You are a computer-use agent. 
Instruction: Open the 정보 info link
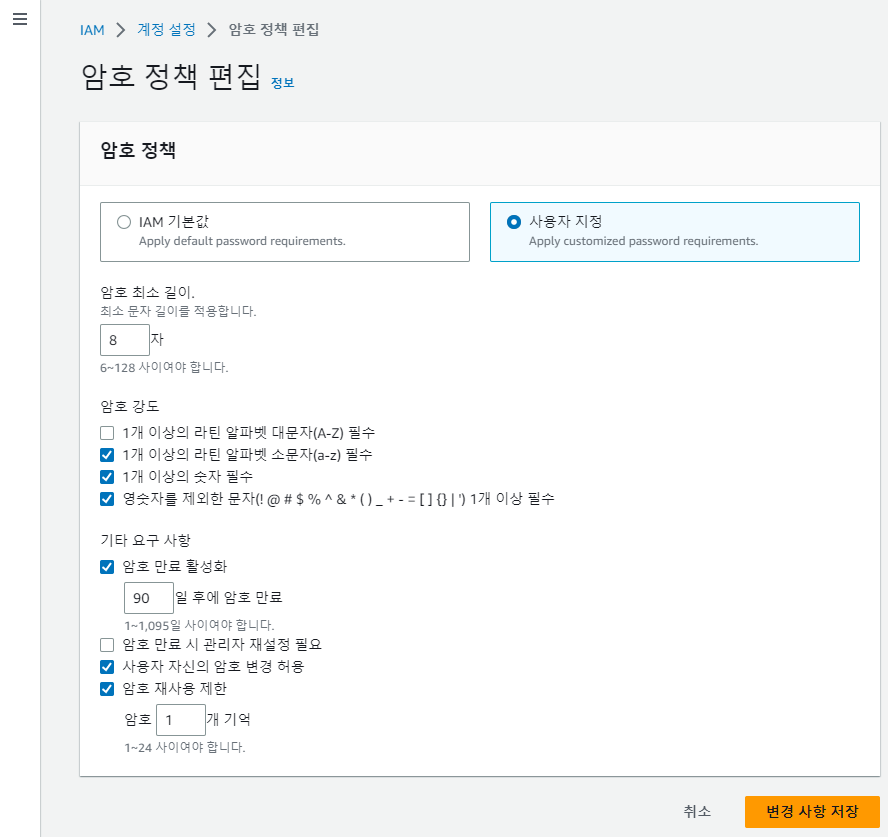pyautogui.click(x=283, y=83)
